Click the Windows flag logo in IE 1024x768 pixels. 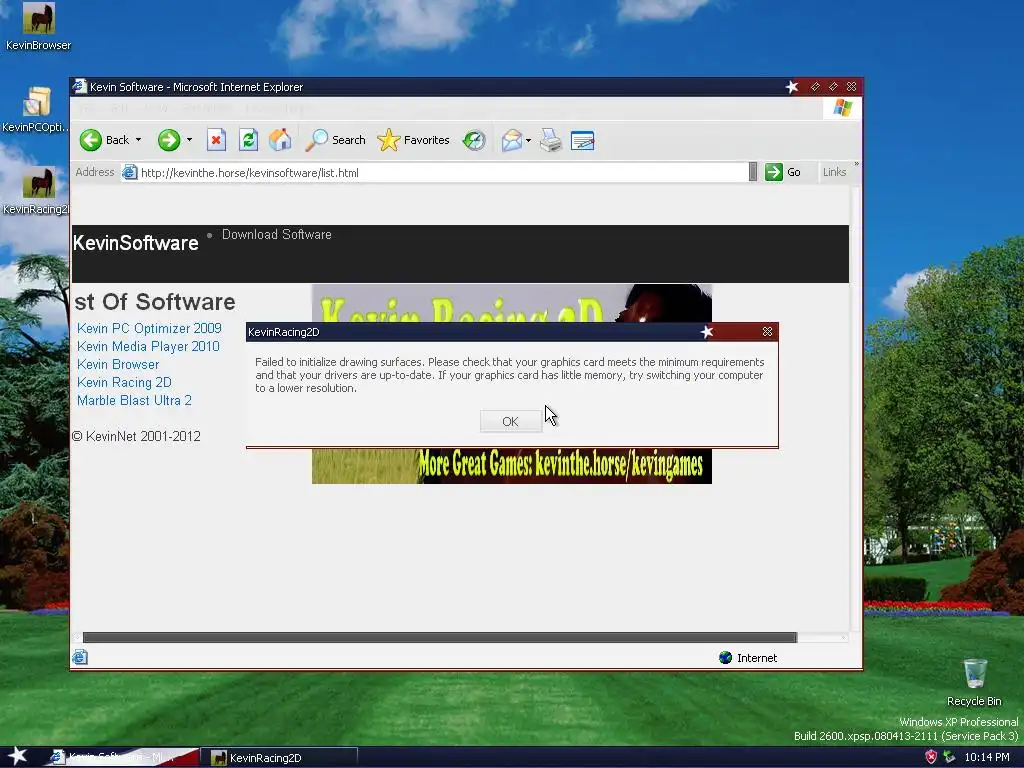pyautogui.click(x=842, y=108)
